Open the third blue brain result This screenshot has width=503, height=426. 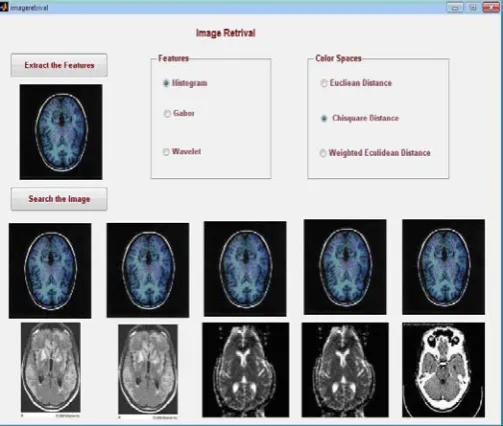point(245,269)
